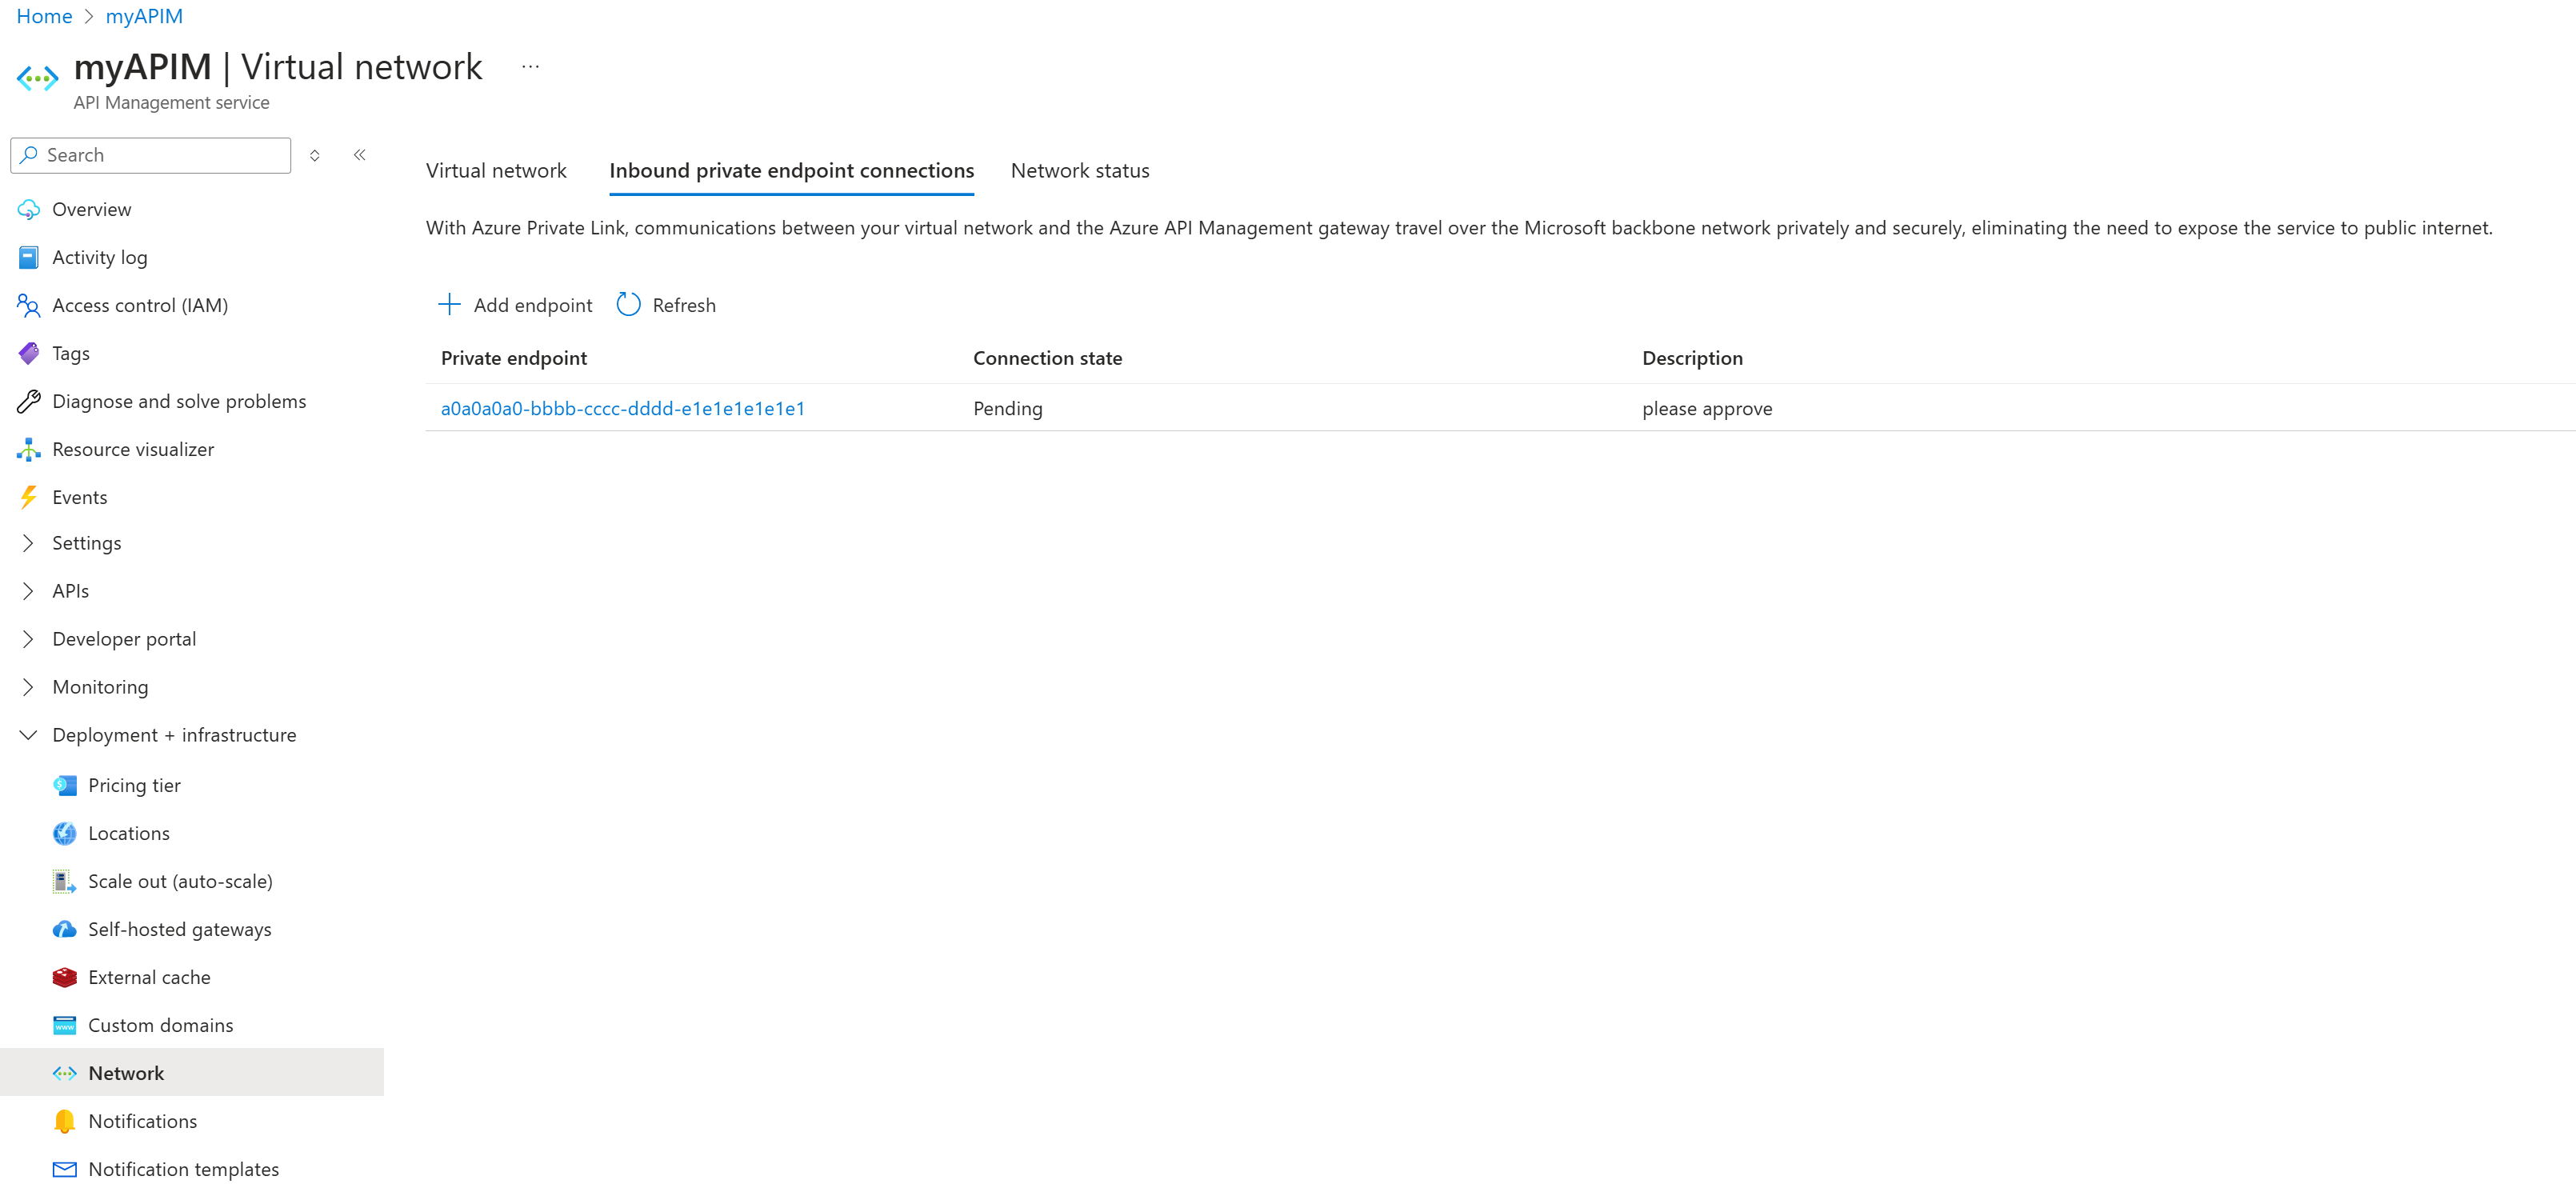
Task: Select the External cache menu item
Action: 148,975
